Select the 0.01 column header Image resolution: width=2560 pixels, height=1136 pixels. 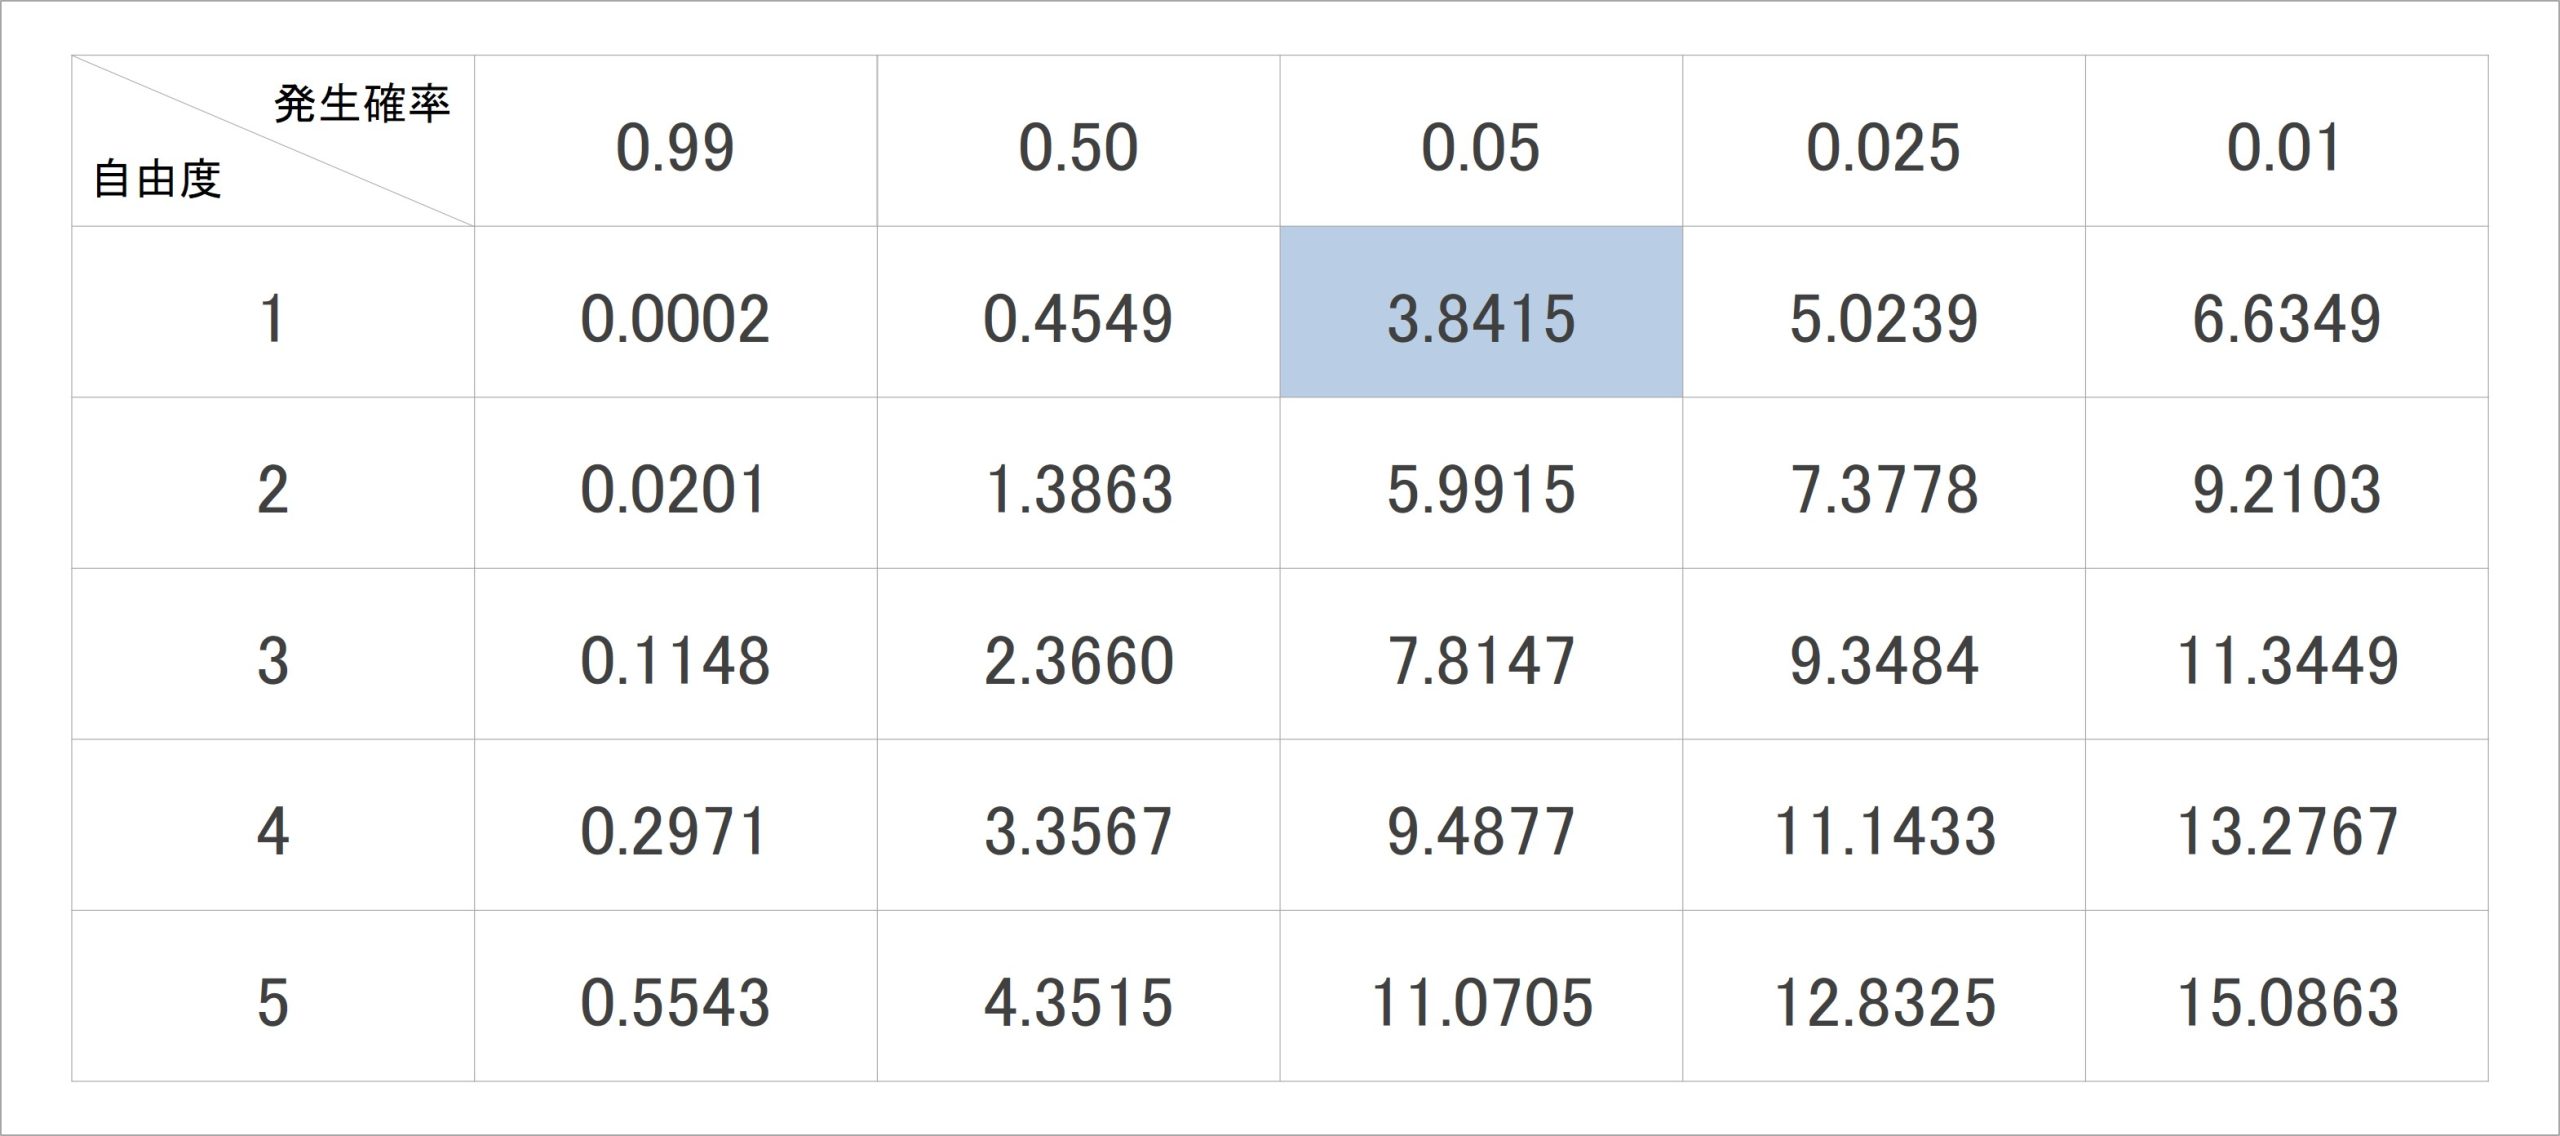[2287, 141]
